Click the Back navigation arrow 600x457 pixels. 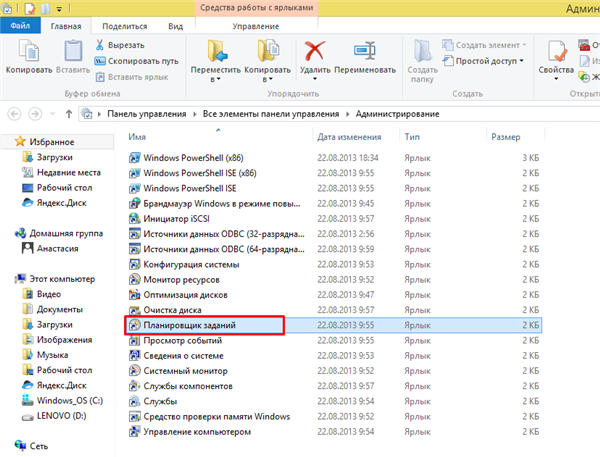[x=15, y=114]
